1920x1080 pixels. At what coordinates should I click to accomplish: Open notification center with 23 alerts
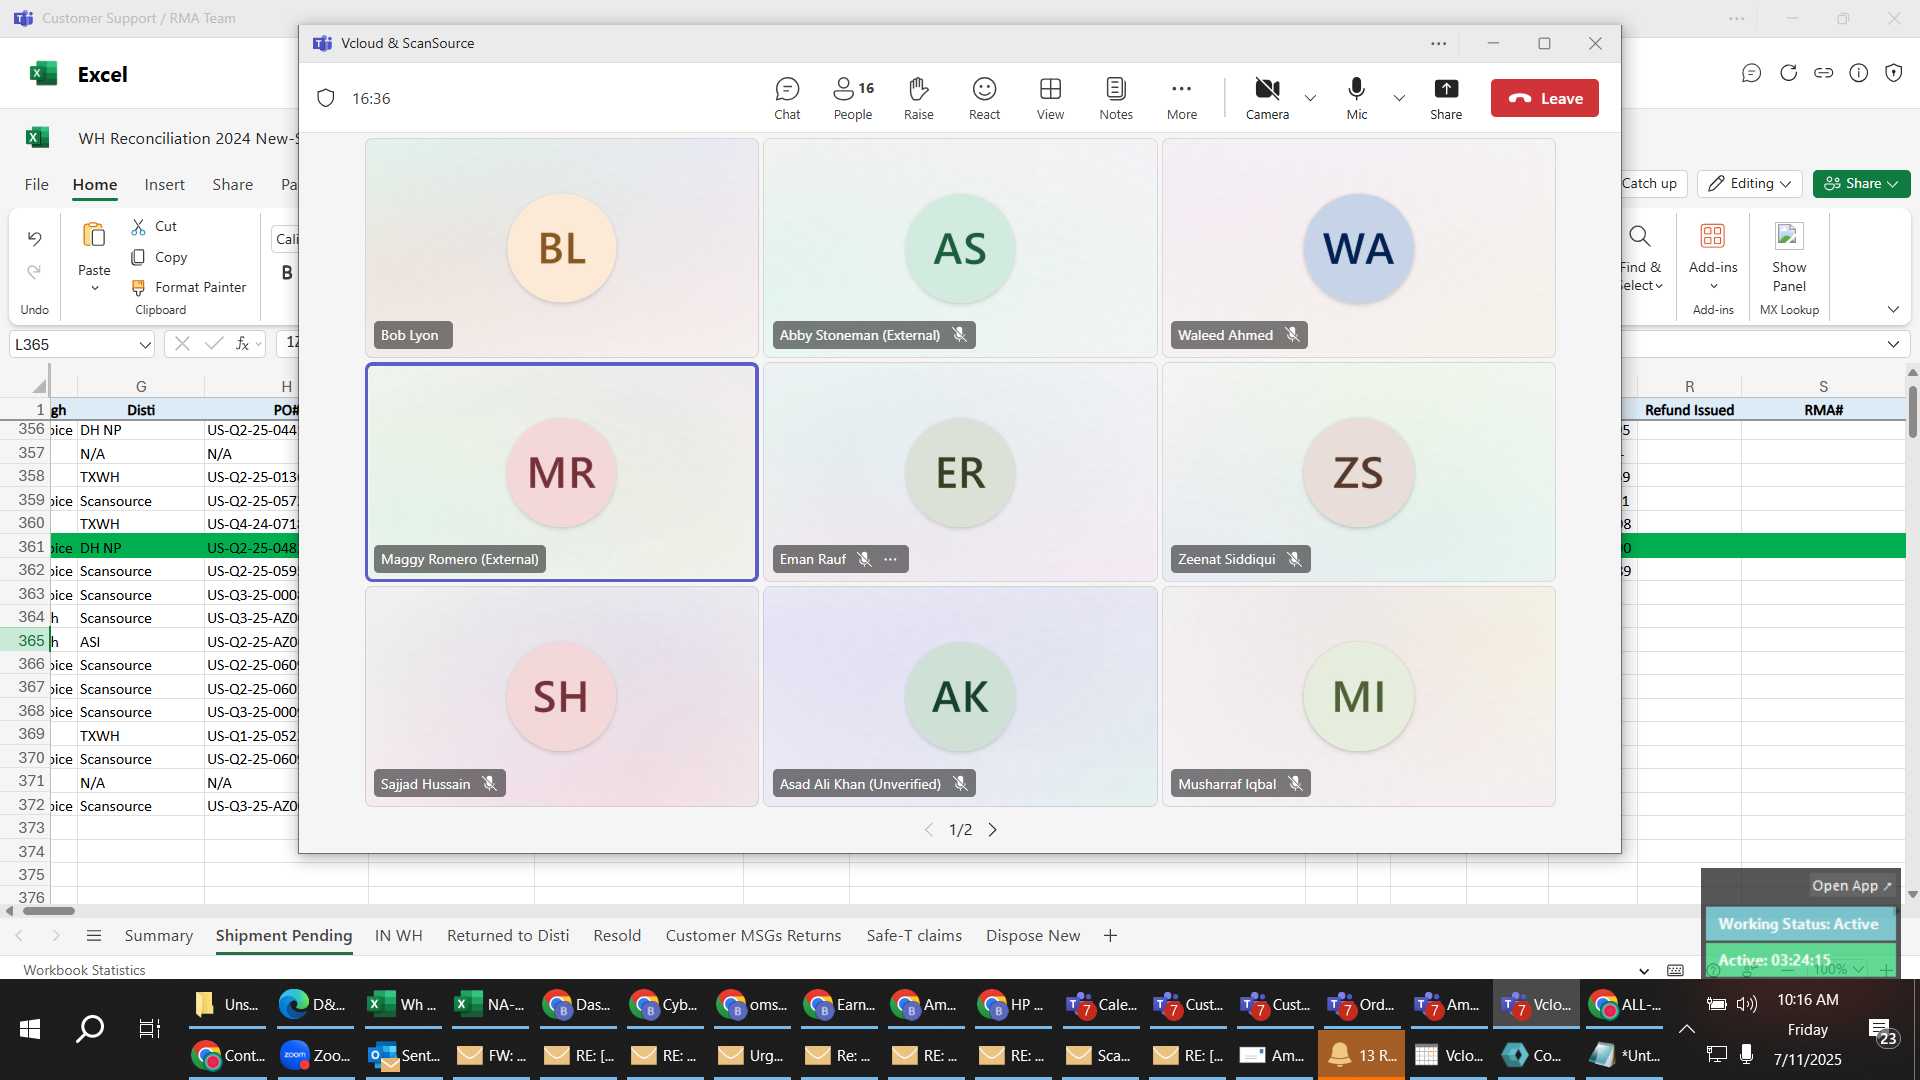pyautogui.click(x=1883, y=1031)
